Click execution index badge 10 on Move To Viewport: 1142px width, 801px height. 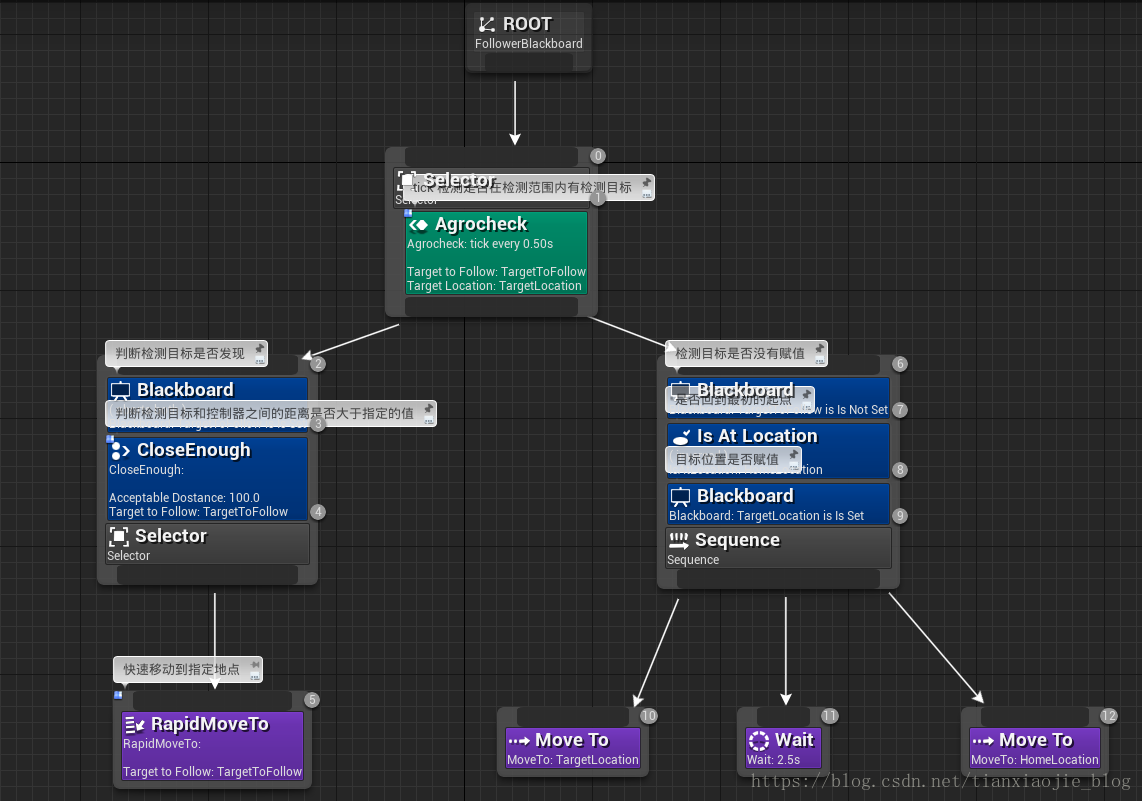(x=649, y=716)
